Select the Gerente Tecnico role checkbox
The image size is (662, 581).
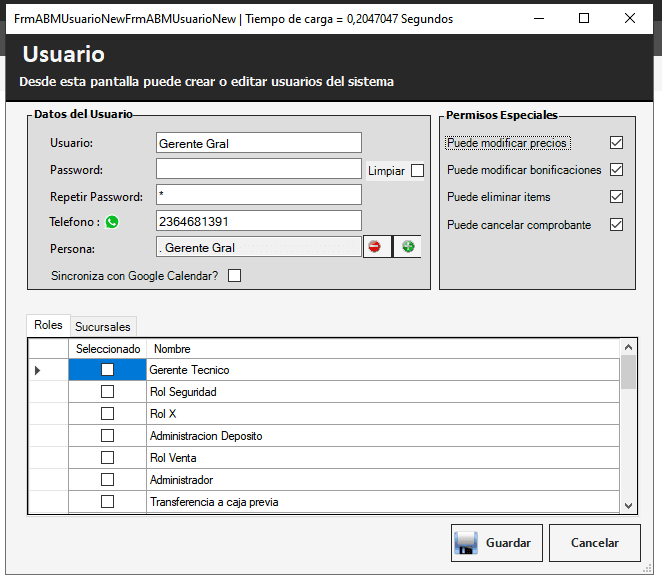coord(107,370)
